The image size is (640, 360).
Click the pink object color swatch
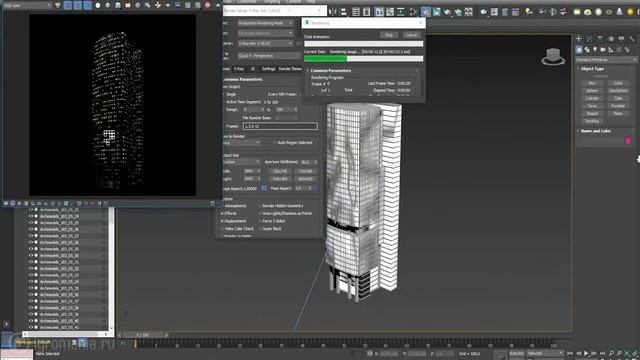click(x=629, y=141)
